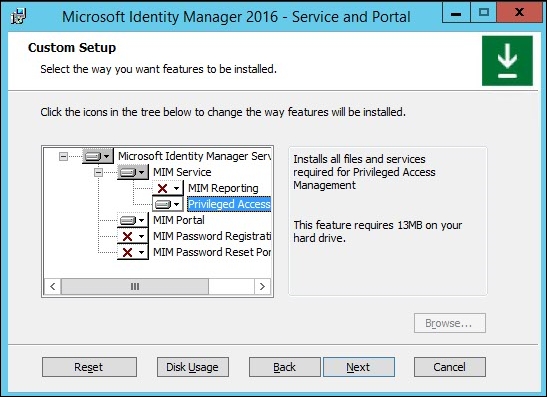Proceed with the Next button

pos(359,367)
